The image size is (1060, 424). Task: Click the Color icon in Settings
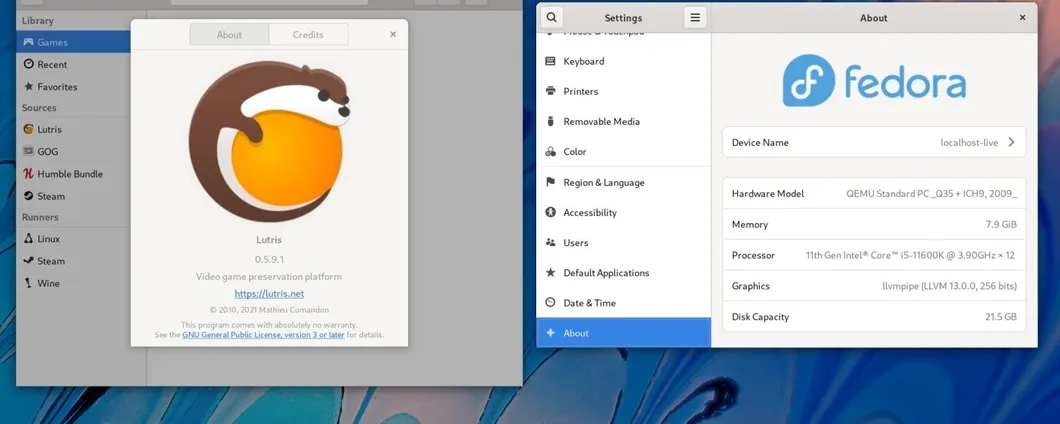pyautogui.click(x=550, y=152)
